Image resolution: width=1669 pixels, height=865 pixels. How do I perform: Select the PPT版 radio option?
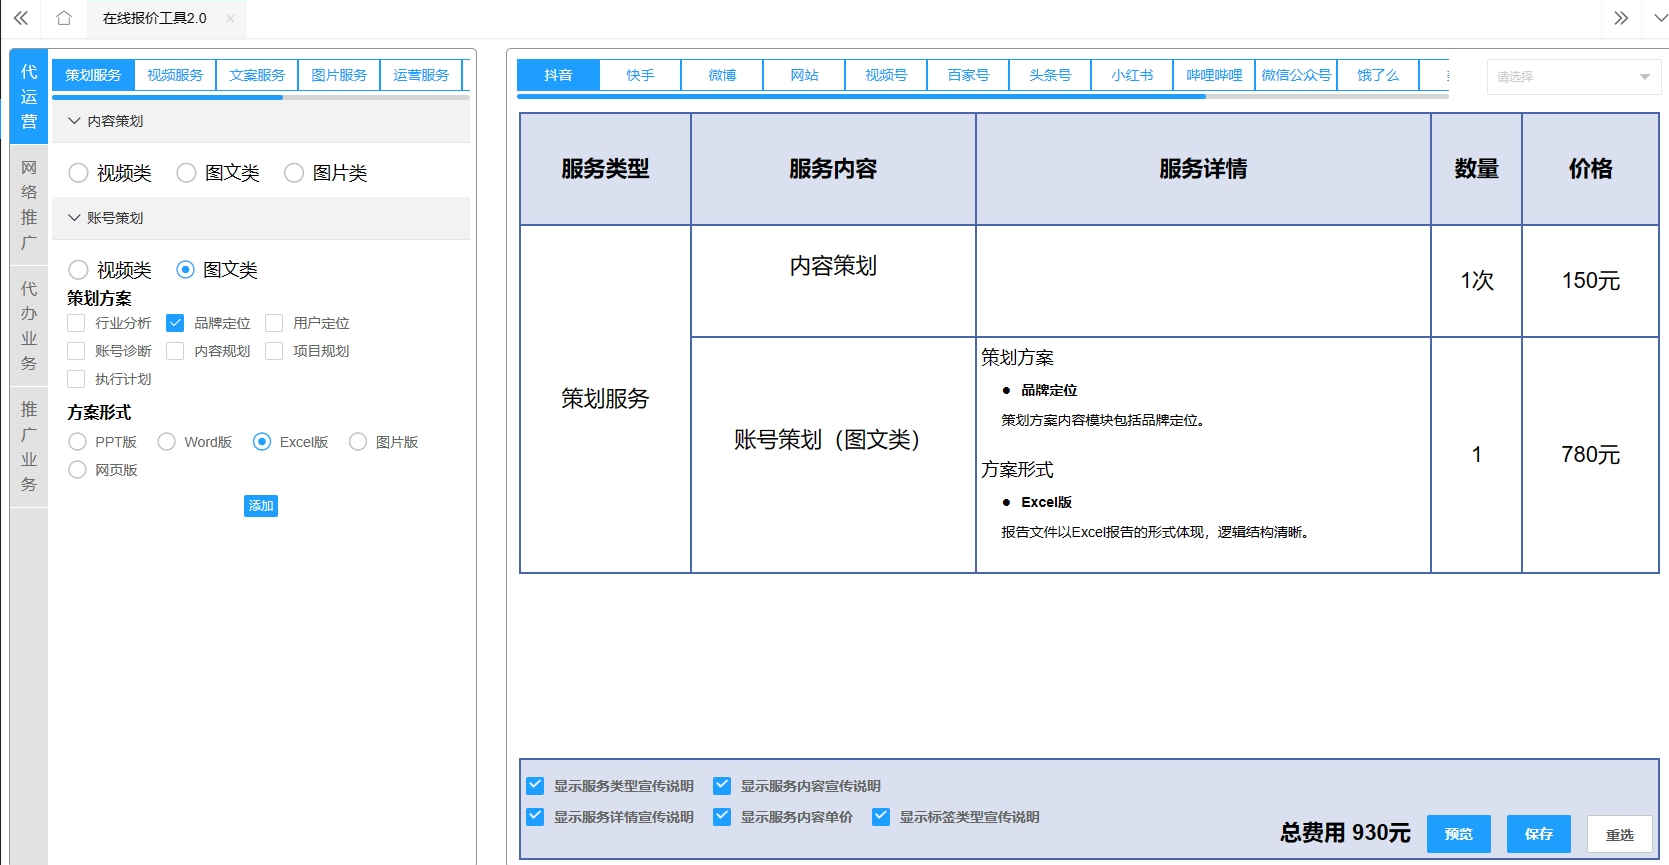tap(77, 442)
